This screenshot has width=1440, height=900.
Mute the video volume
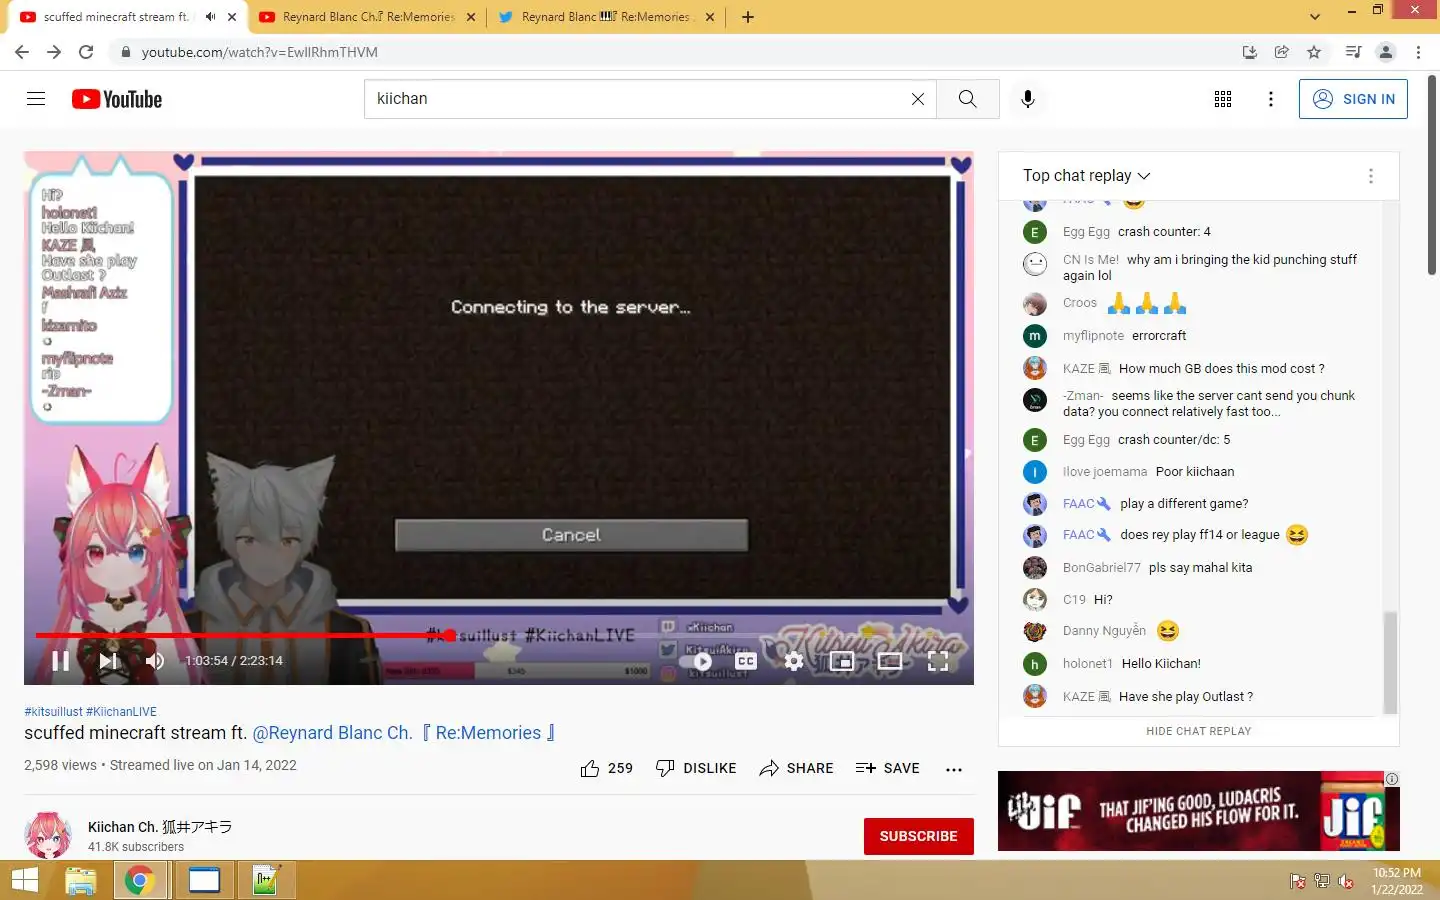[155, 661]
